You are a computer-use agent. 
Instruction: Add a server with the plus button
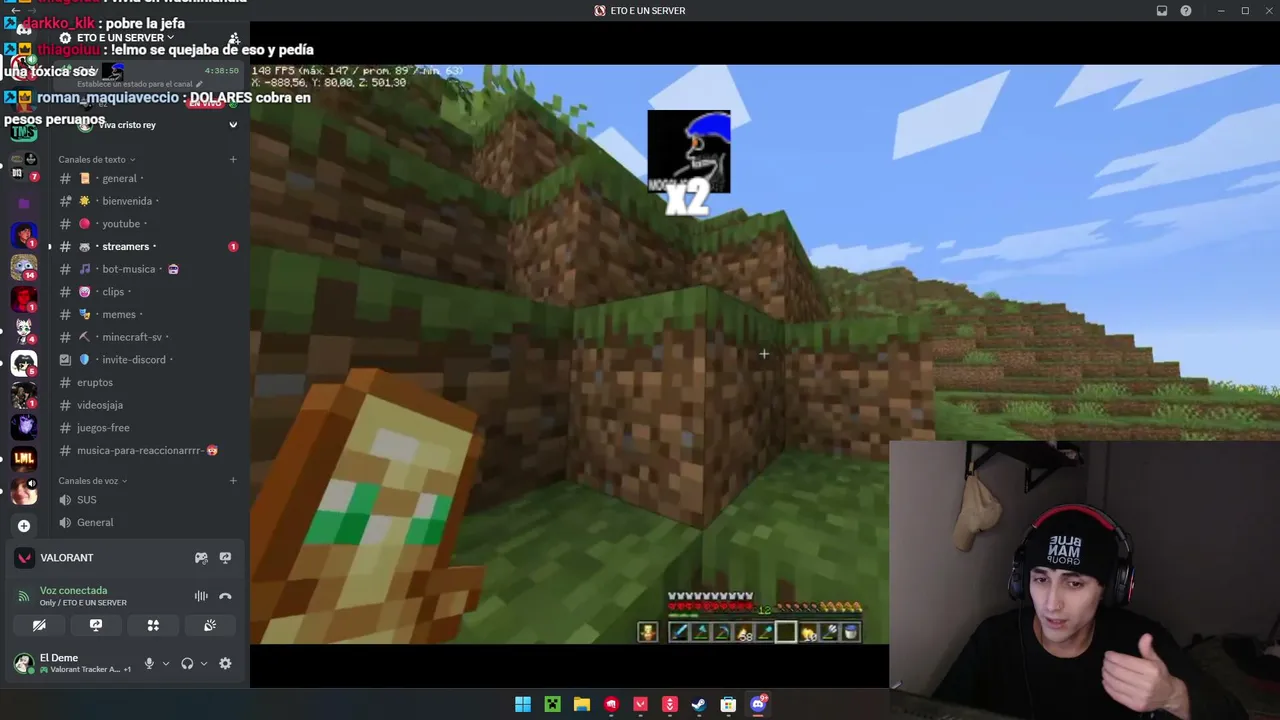click(x=24, y=526)
